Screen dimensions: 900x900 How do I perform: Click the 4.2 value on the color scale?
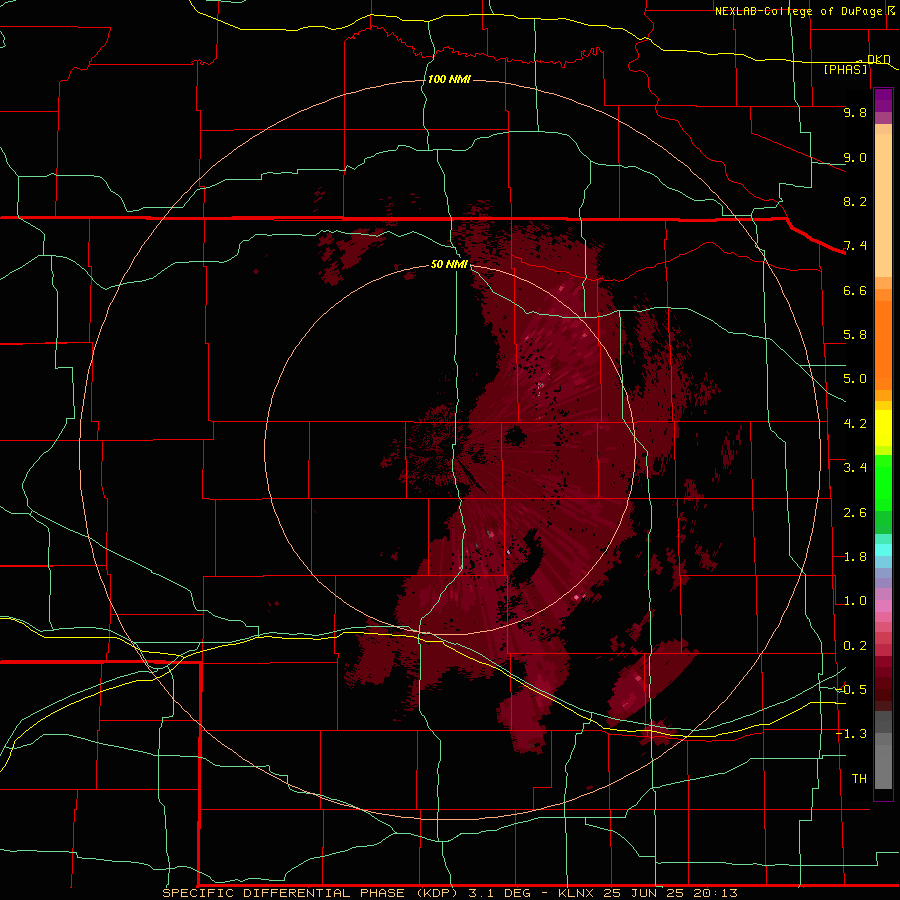click(855, 424)
